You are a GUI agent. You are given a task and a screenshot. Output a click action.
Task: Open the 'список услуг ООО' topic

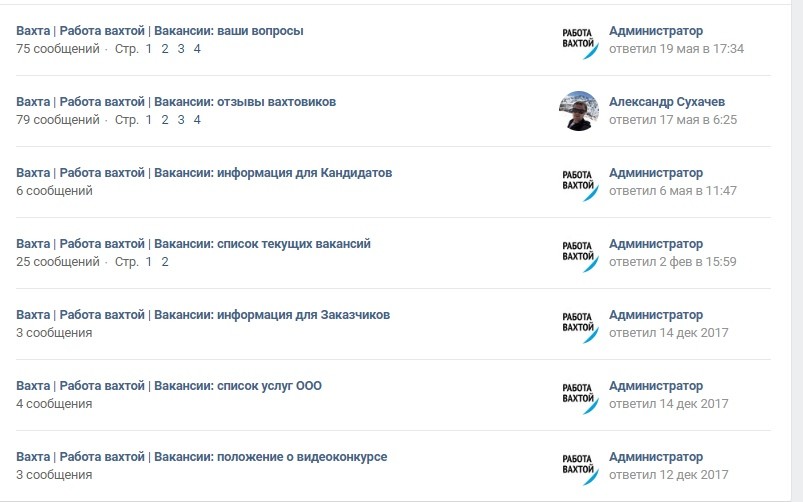coord(169,386)
